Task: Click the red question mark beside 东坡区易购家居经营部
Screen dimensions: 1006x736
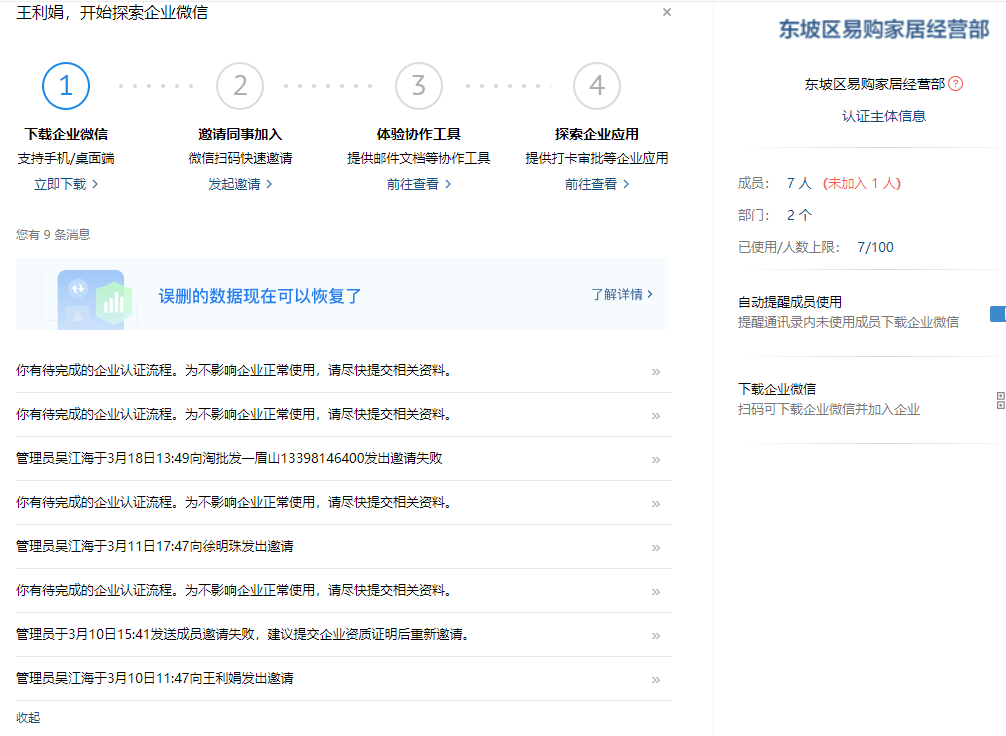Action: [x=955, y=83]
